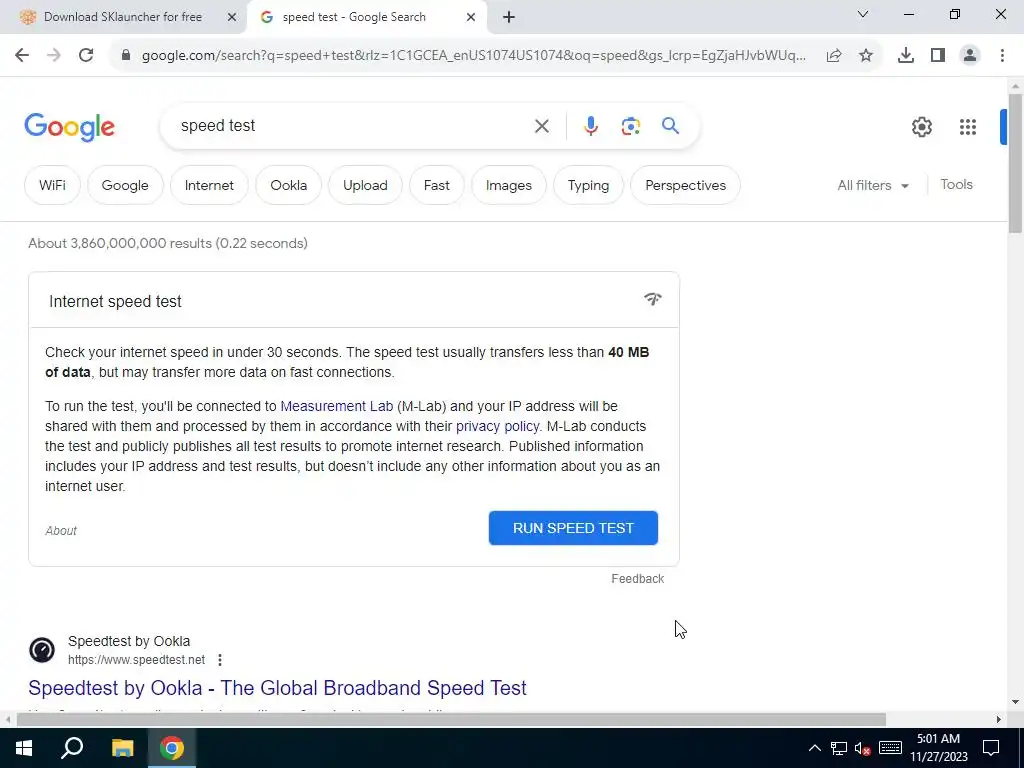Reload the page with the refresh icon
This screenshot has height=768, width=1024.
click(86, 56)
